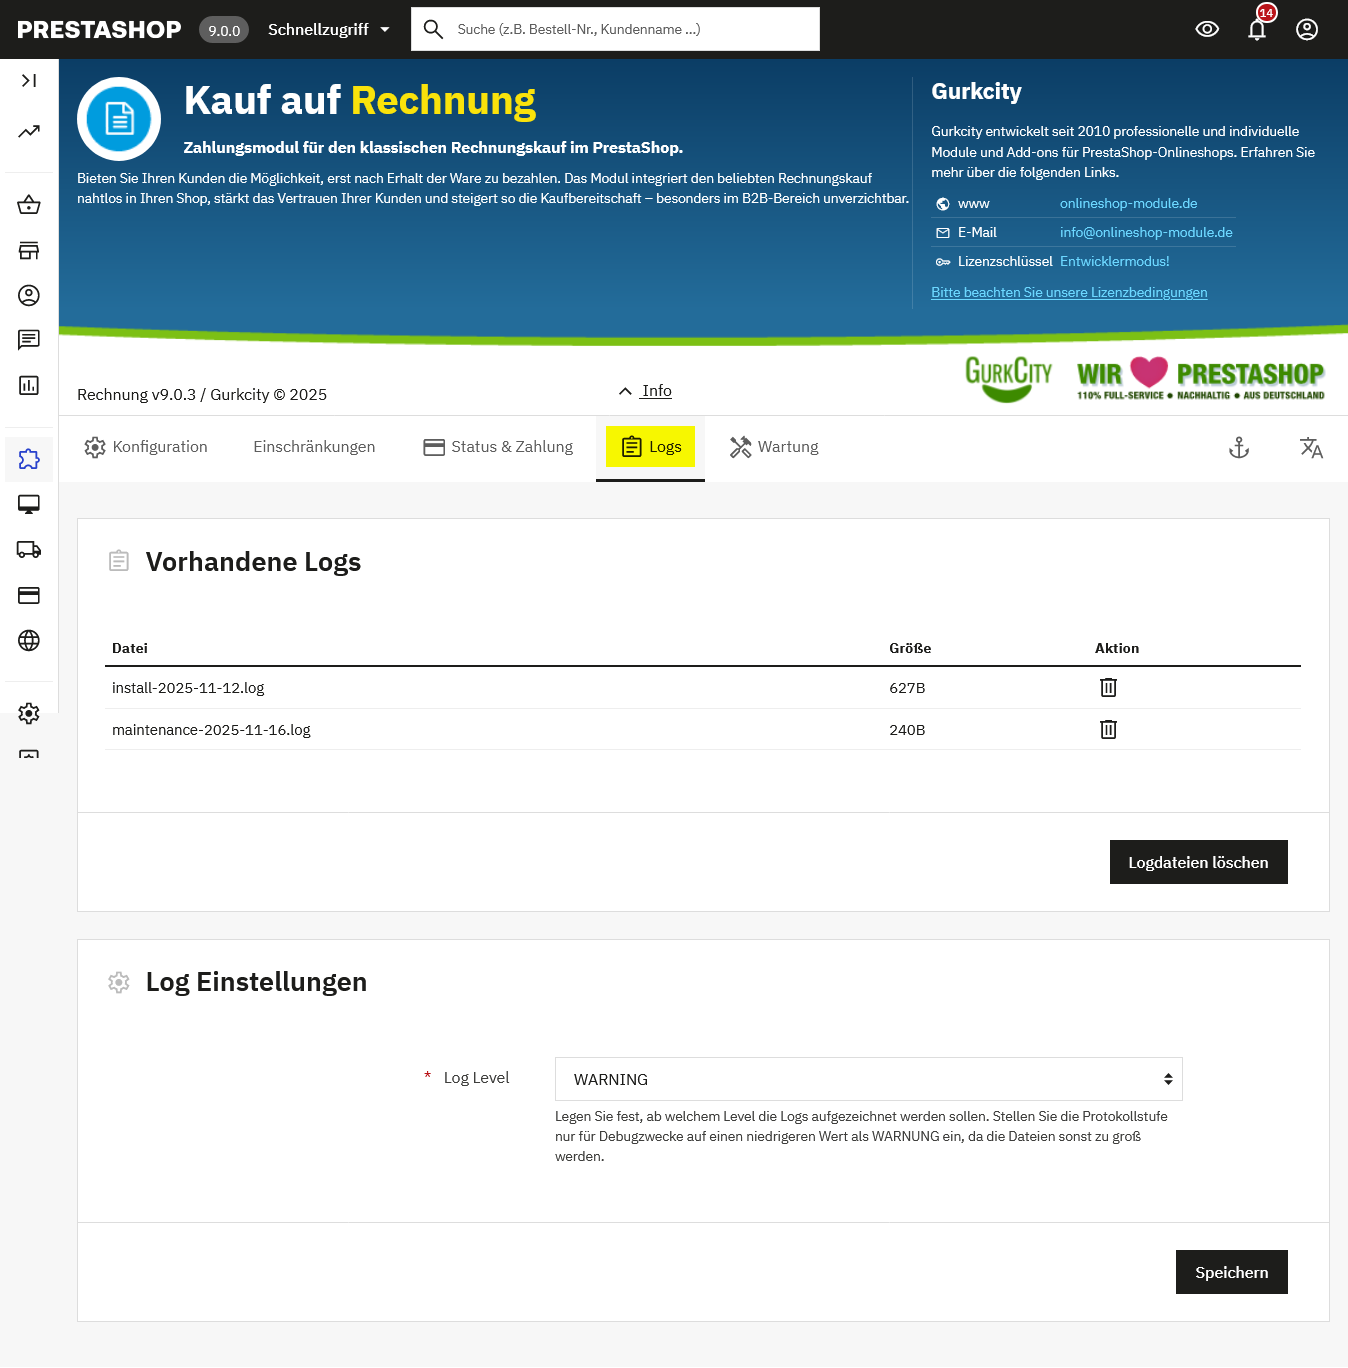
Task: Switch to the Wartung tab
Action: coord(774,447)
